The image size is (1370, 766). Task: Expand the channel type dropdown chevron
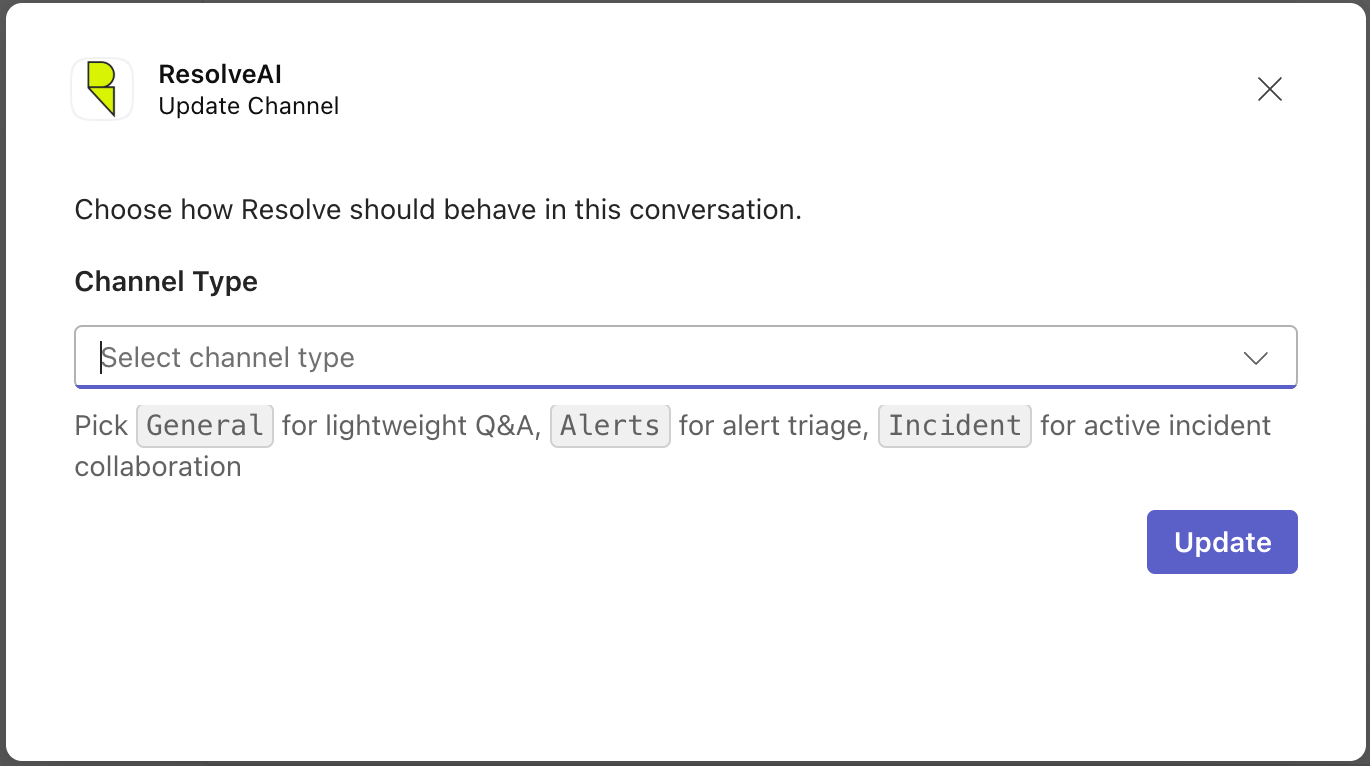coord(1256,358)
